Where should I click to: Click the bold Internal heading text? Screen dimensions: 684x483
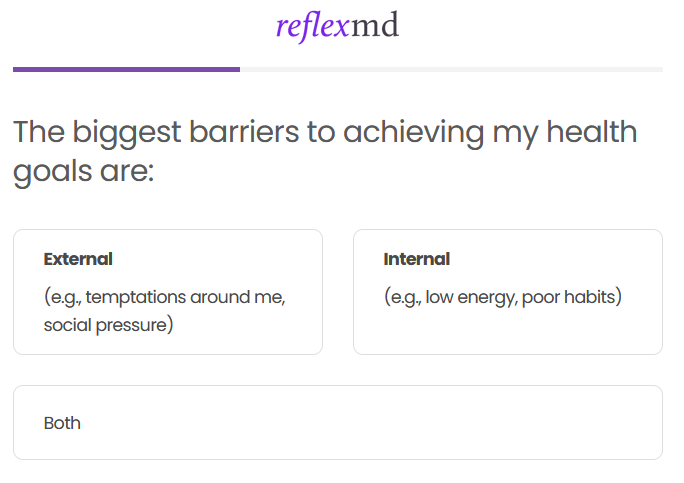tap(417, 259)
